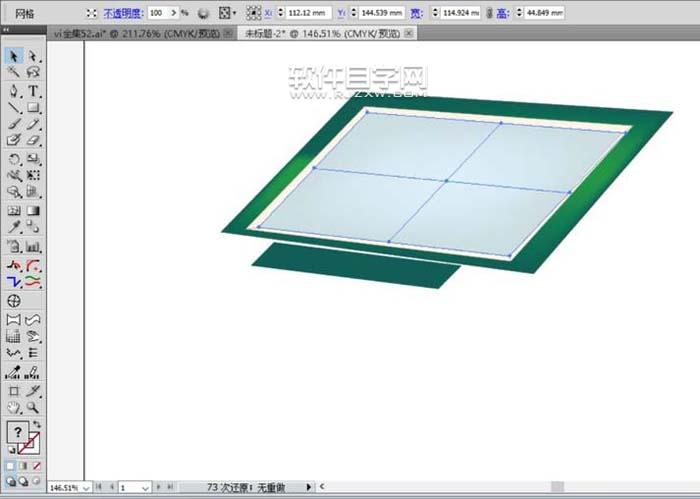The width and height of the screenshot is (700, 499).
Task: Select the Pen tool
Action: click(x=14, y=90)
